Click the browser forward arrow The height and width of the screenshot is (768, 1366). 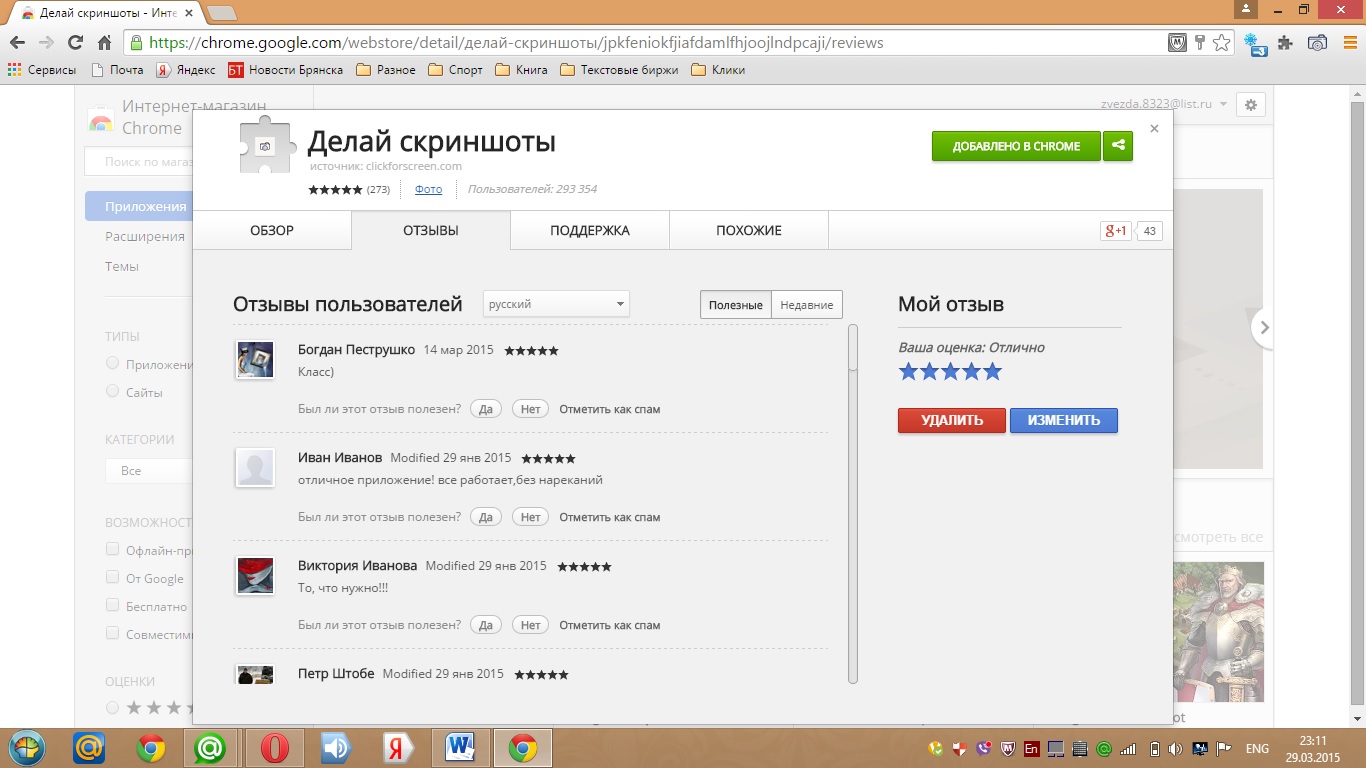pos(46,43)
